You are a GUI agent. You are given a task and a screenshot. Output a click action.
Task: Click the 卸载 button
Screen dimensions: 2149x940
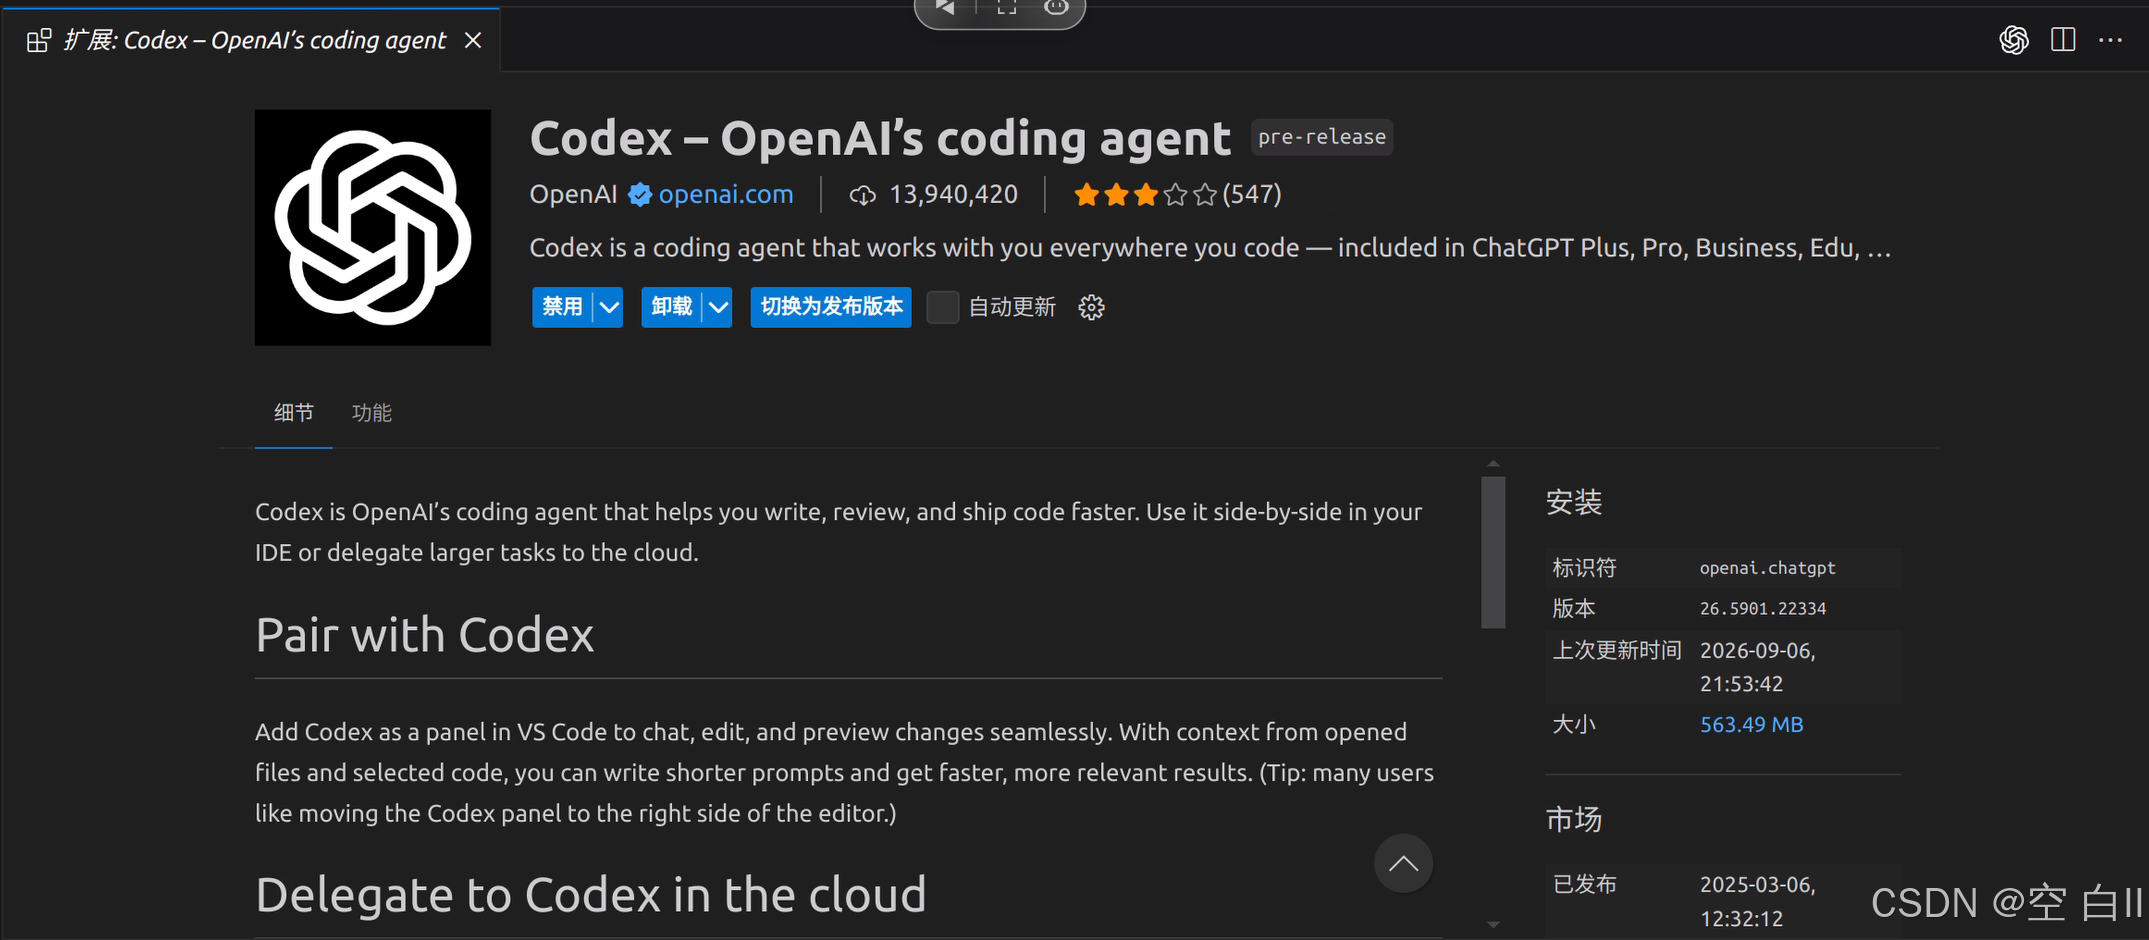(672, 307)
